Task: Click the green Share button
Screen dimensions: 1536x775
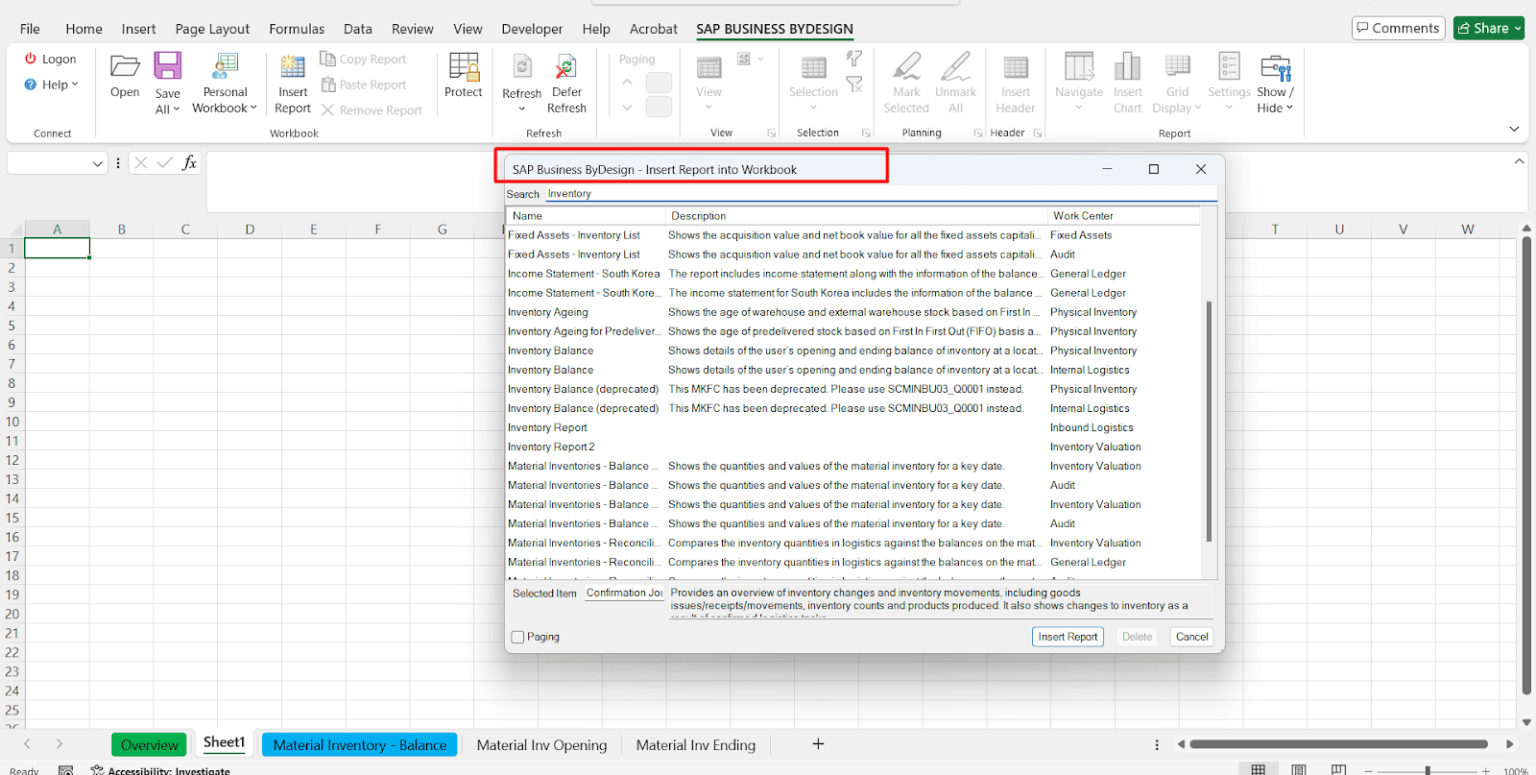Action: 1489,28
